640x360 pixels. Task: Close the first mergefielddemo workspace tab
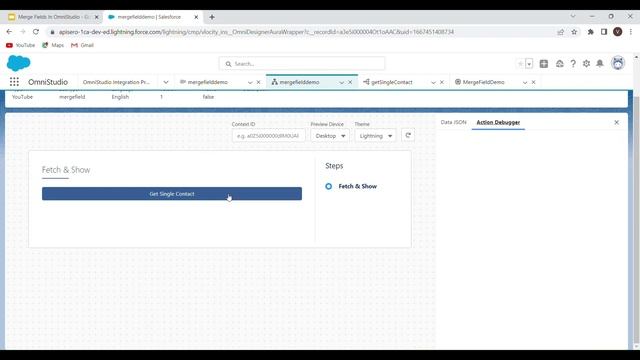(258, 82)
